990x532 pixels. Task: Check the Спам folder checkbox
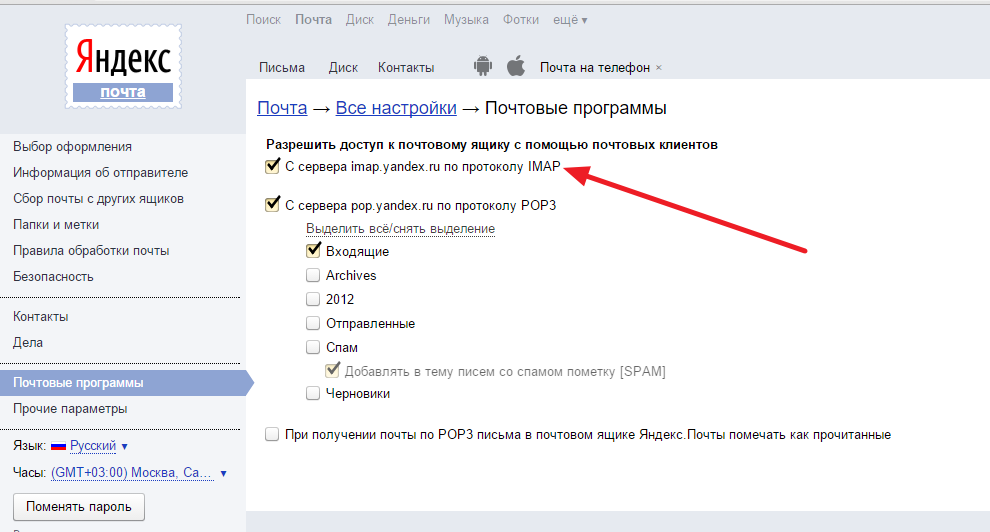(x=313, y=347)
